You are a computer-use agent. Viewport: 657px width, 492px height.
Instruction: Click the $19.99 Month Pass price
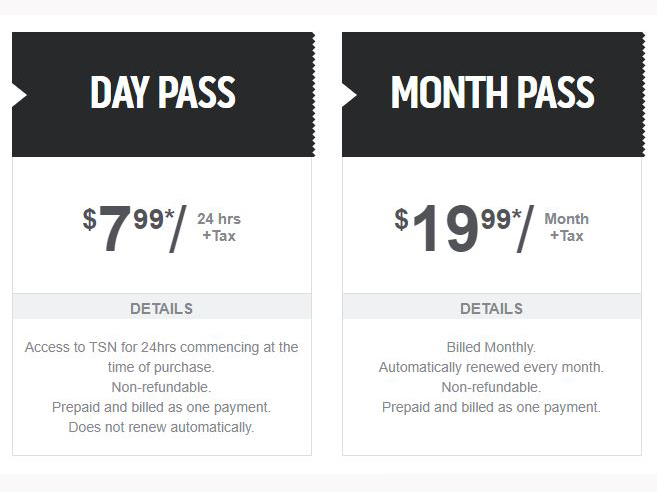[x=457, y=228]
